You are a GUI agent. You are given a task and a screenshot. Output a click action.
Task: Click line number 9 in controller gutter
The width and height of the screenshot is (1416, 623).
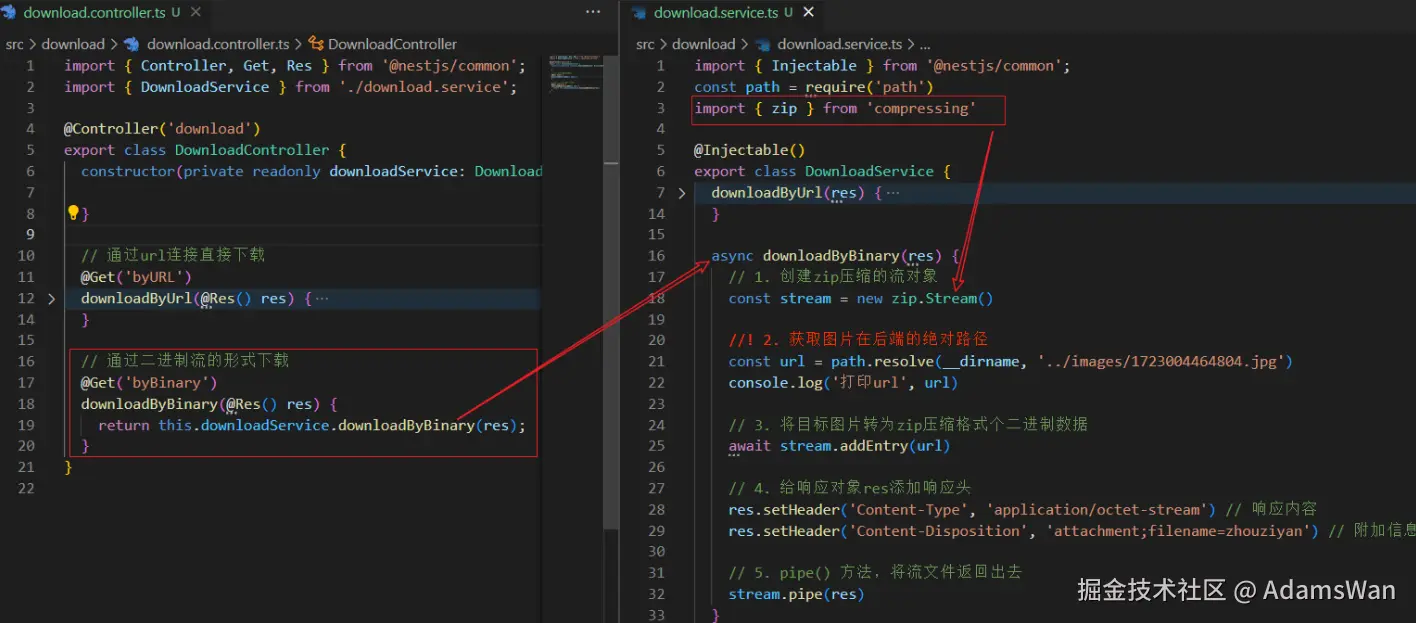tap(30, 234)
